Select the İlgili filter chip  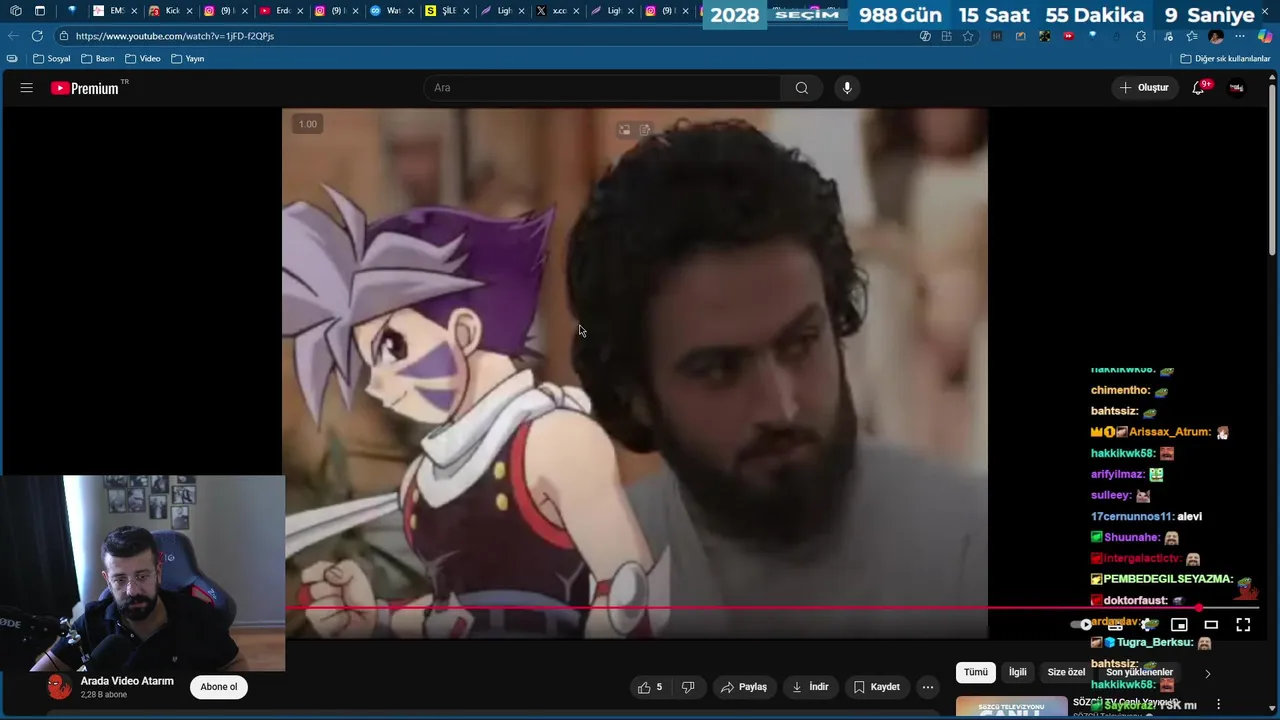point(1017,673)
